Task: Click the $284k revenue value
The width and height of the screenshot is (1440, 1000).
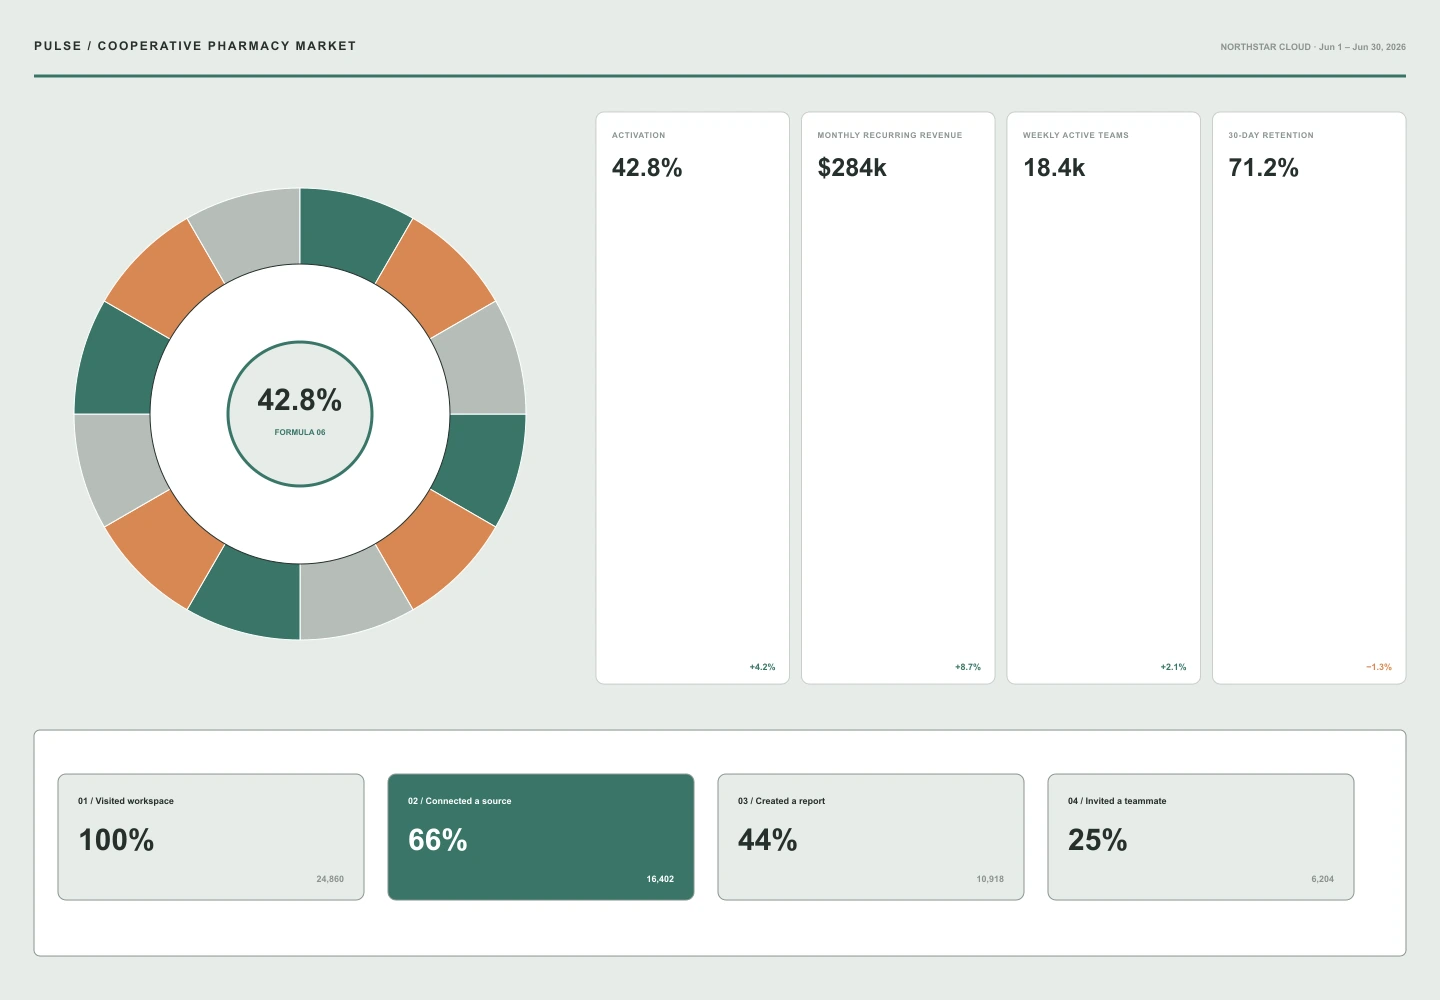Action: (x=852, y=168)
